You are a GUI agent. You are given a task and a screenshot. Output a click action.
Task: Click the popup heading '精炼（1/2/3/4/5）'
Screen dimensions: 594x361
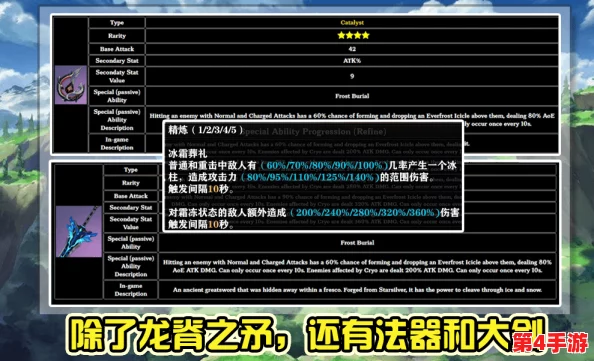point(206,130)
